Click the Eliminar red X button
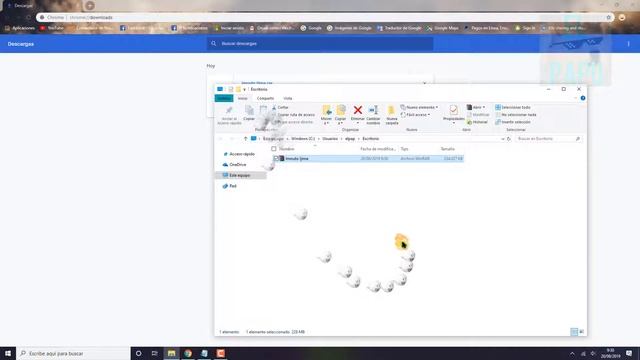The image size is (640, 360). 358,110
